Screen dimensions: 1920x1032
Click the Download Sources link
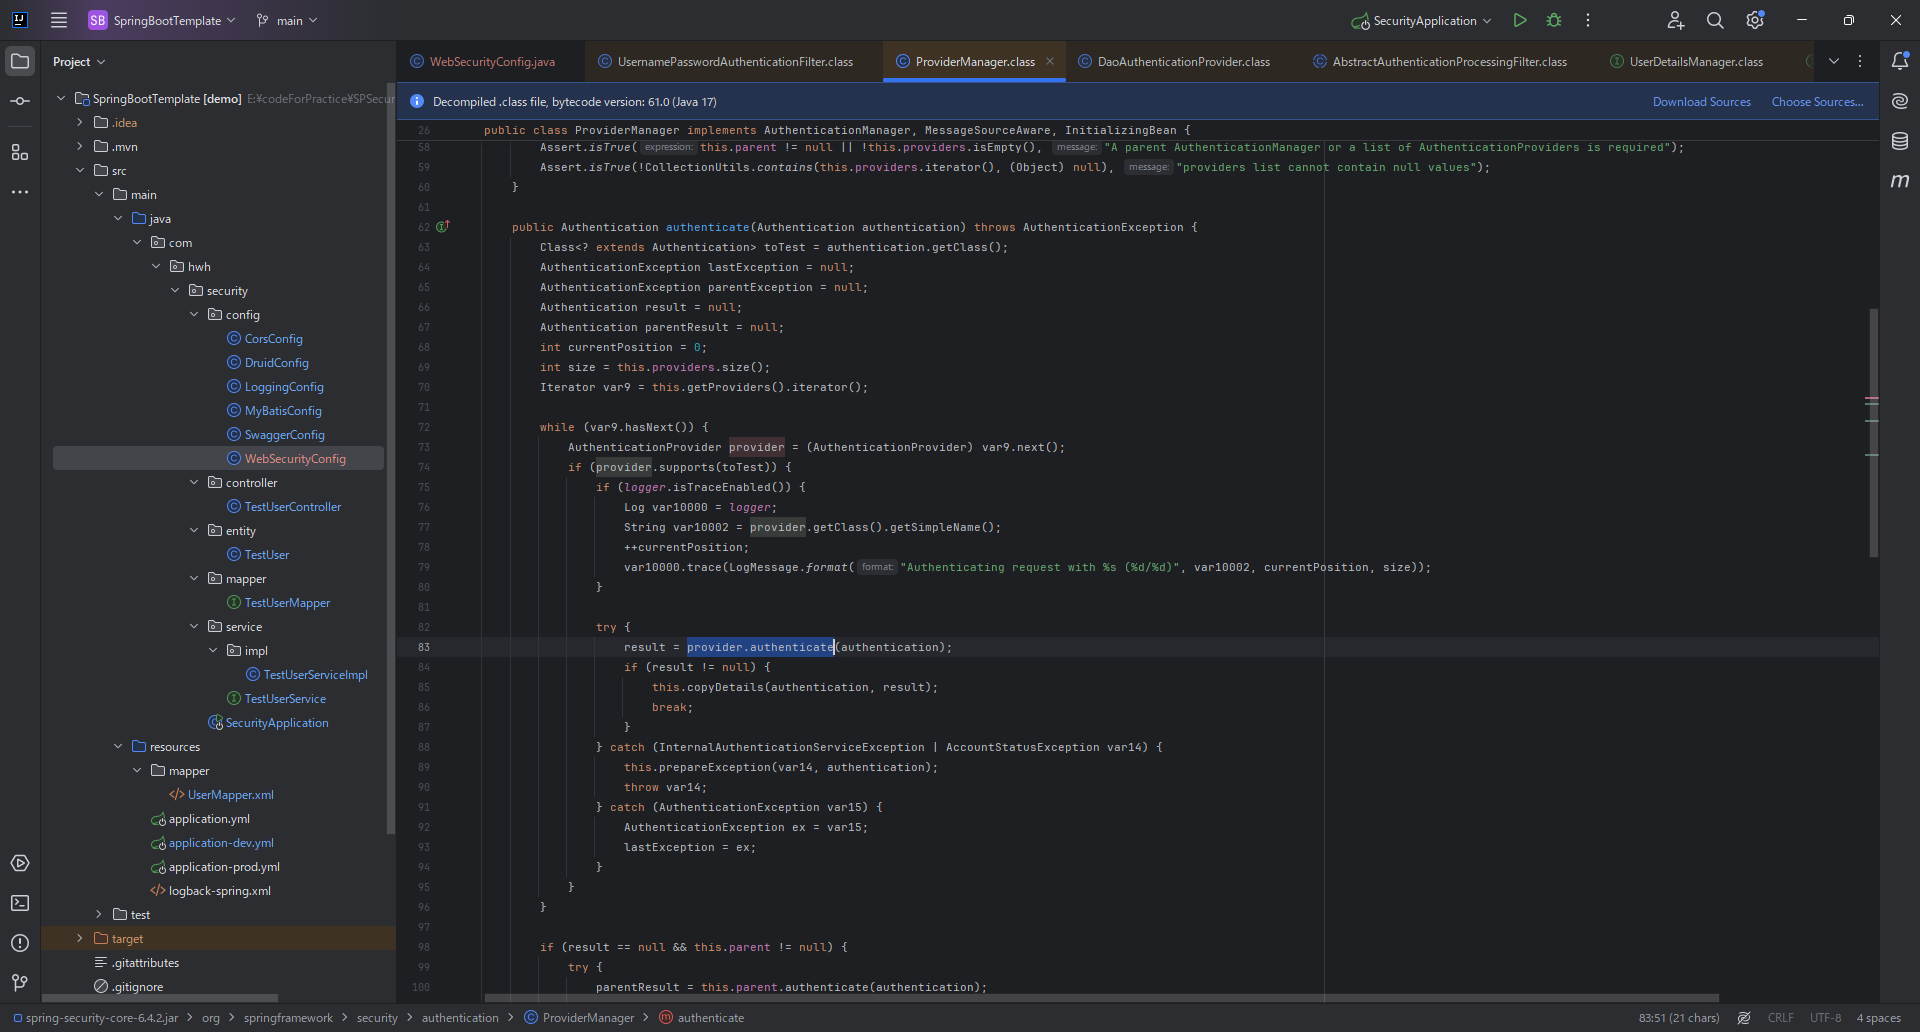1702,102
